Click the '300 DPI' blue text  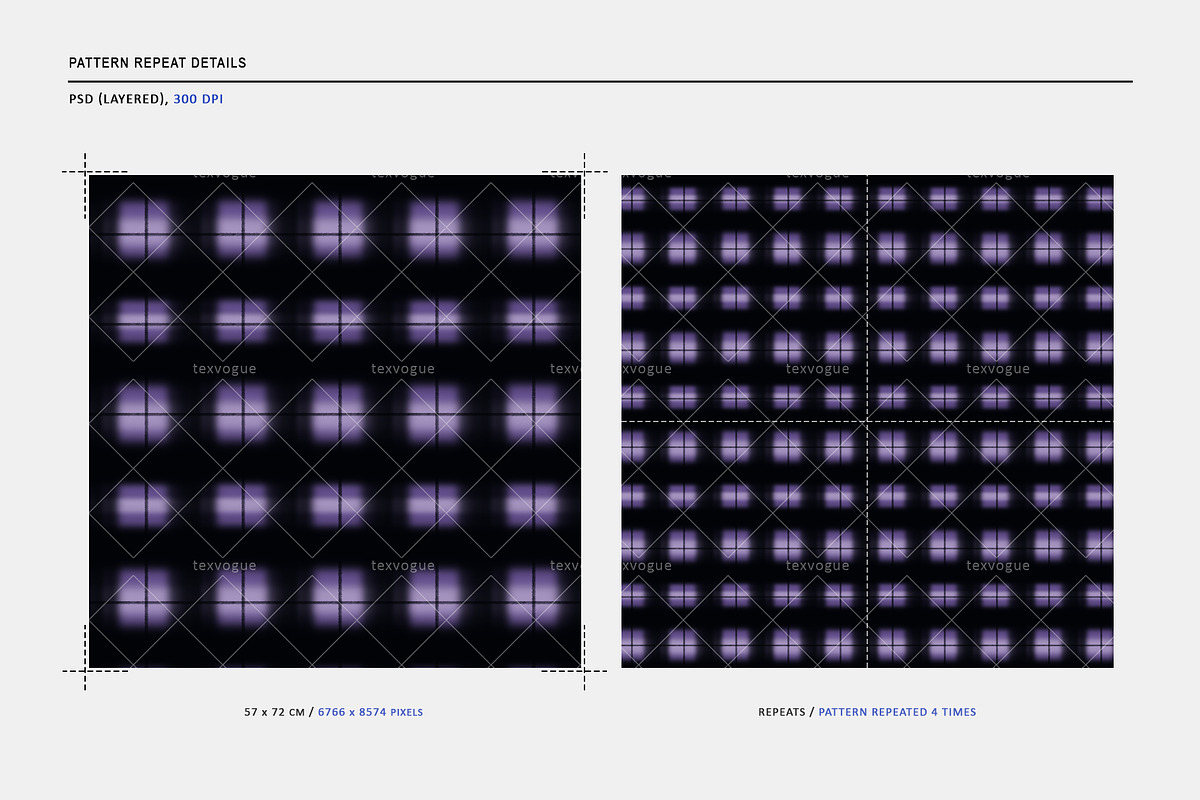click(x=198, y=99)
